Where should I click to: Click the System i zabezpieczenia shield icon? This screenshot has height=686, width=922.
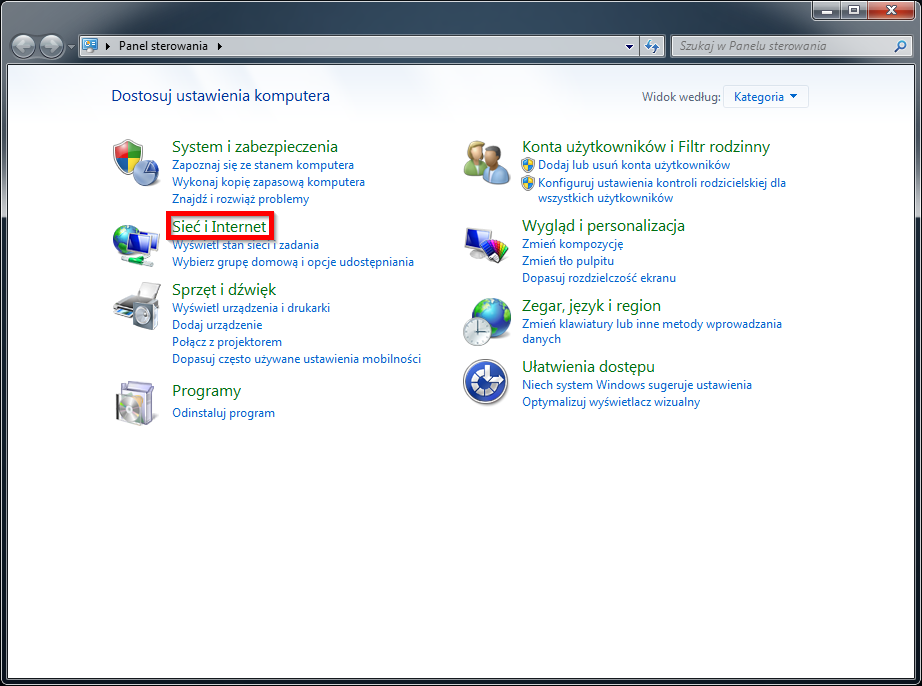click(135, 158)
